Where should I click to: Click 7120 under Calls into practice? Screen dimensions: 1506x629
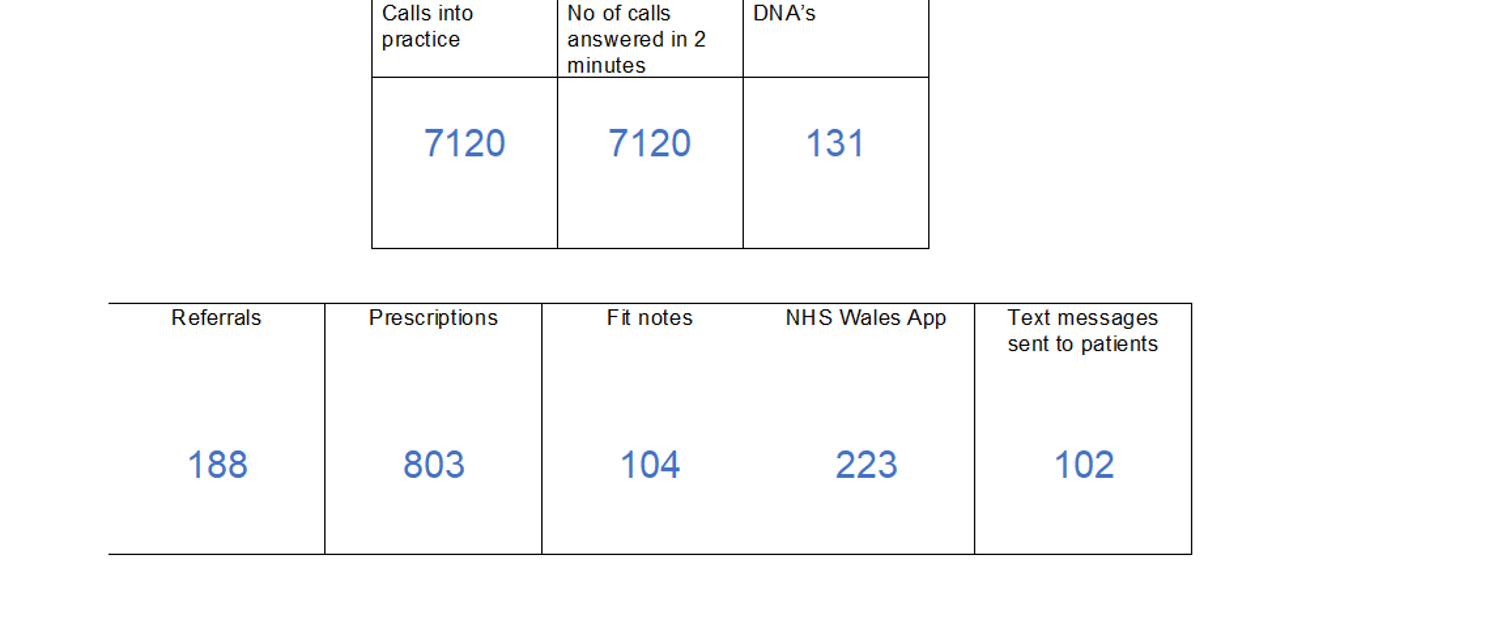click(x=464, y=144)
